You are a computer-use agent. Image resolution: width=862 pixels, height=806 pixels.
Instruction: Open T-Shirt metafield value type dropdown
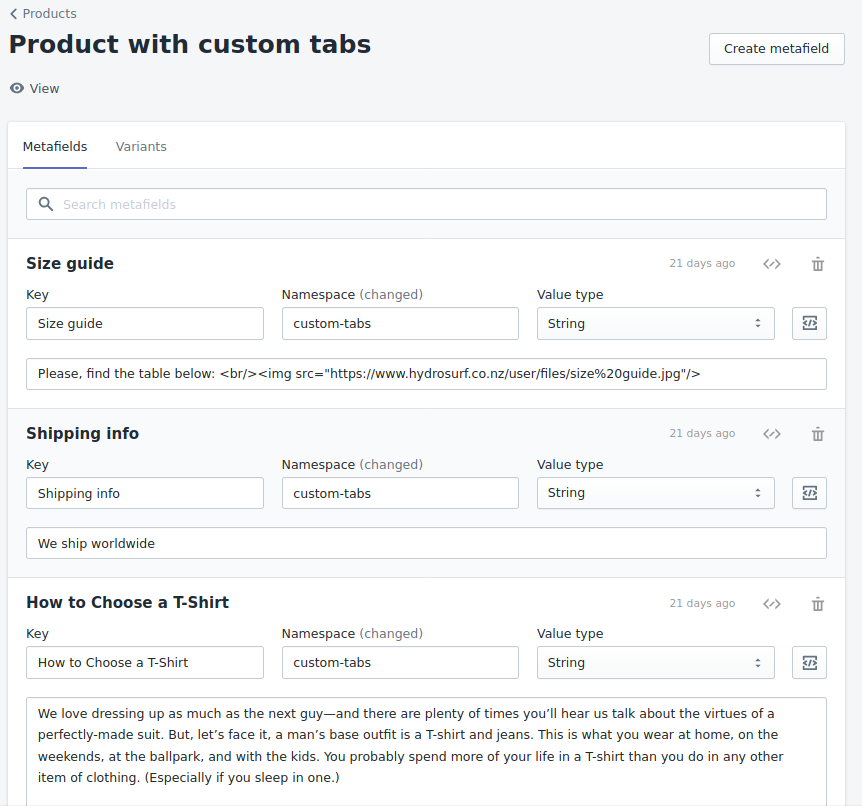(x=655, y=663)
